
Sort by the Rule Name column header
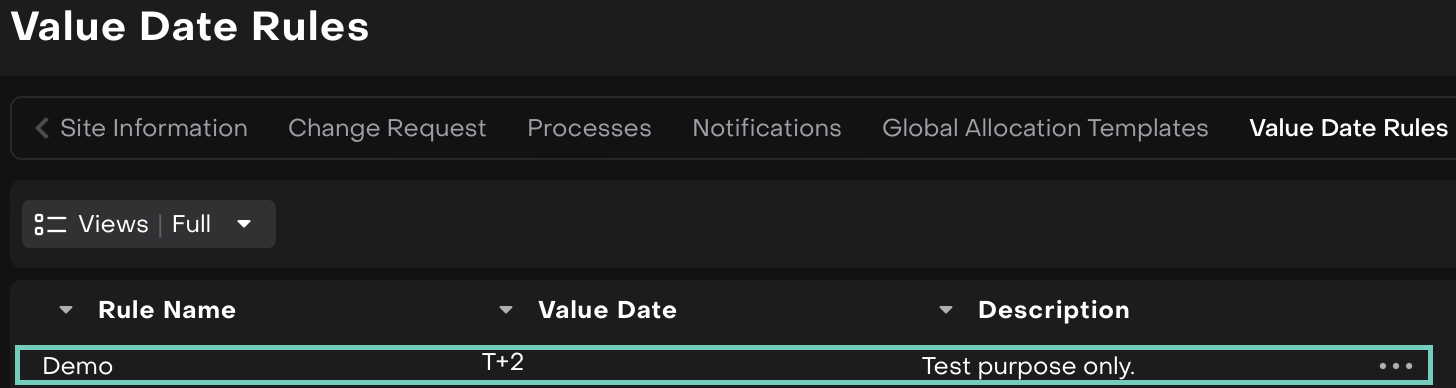[x=167, y=310]
